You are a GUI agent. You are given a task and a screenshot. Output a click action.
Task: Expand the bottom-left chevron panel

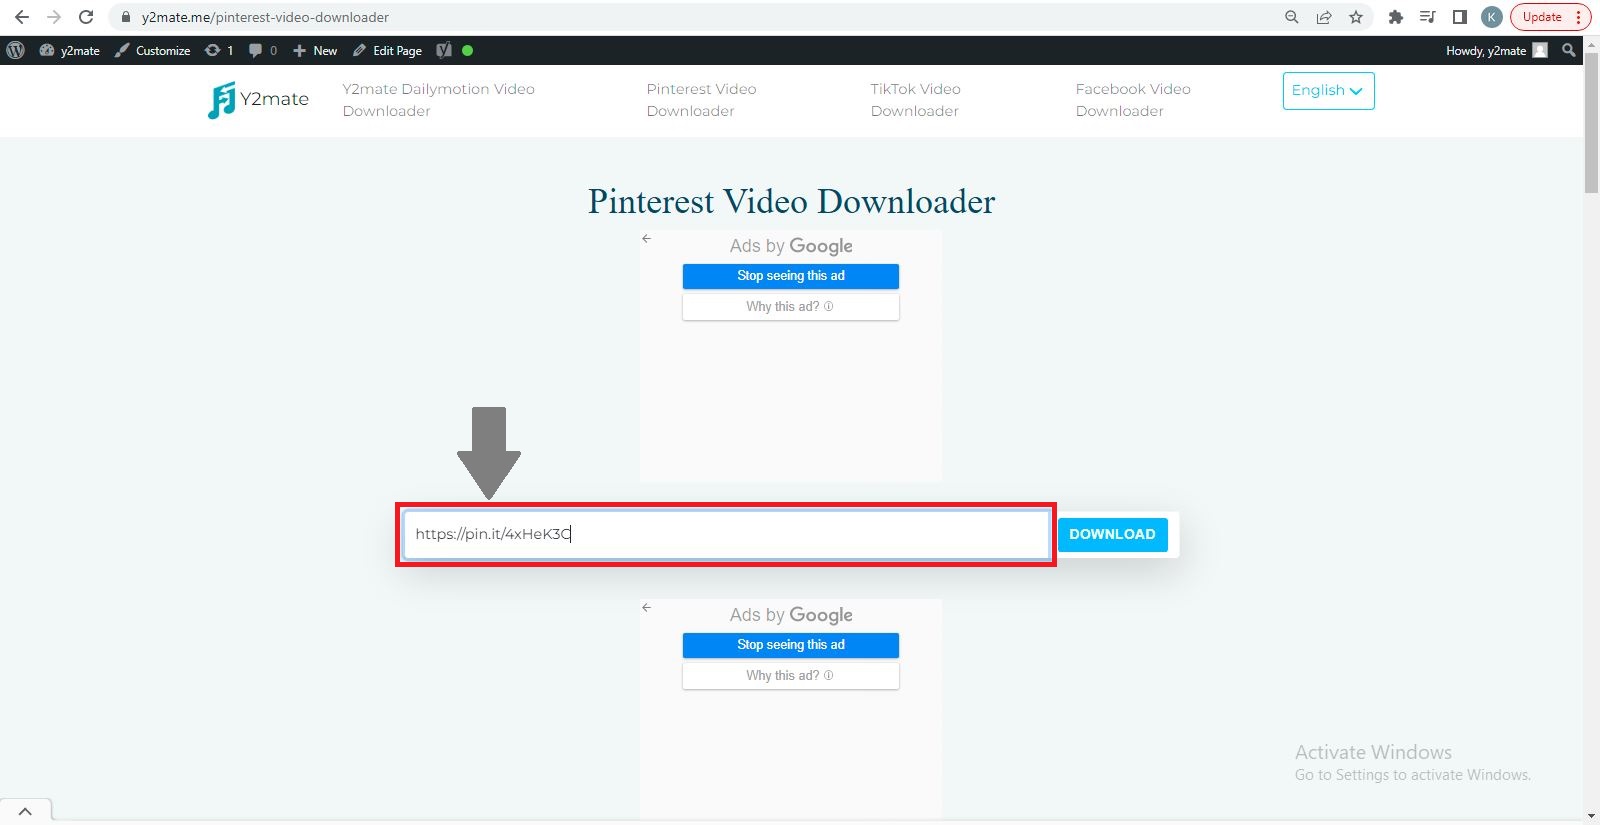point(26,811)
